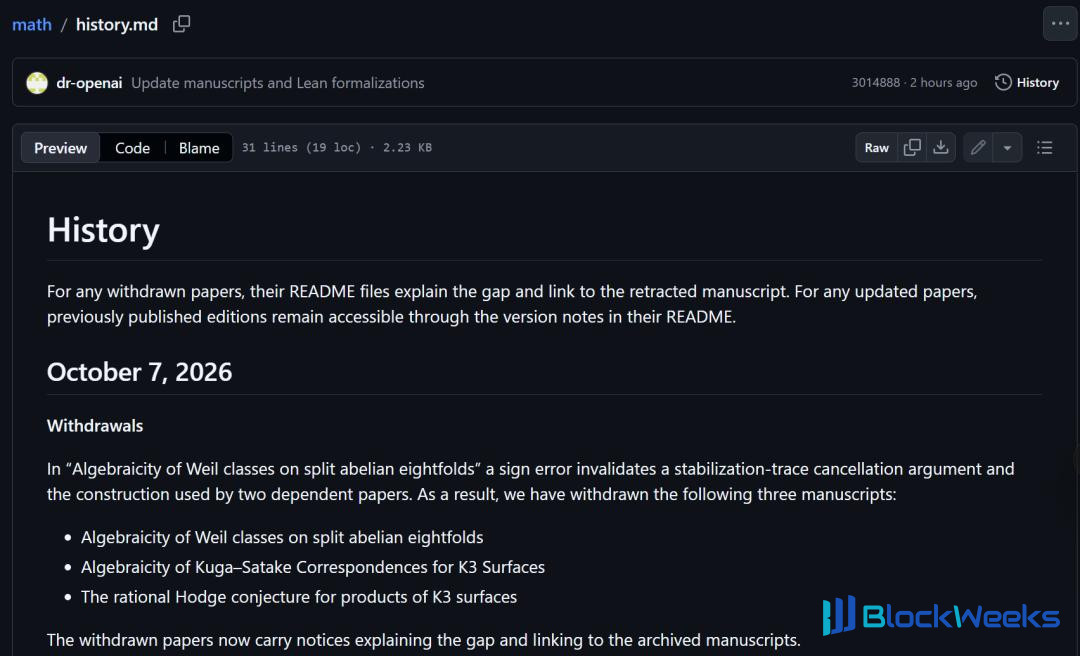Click the 'history.md' file name
The width and height of the screenshot is (1080, 656).
[116, 24]
